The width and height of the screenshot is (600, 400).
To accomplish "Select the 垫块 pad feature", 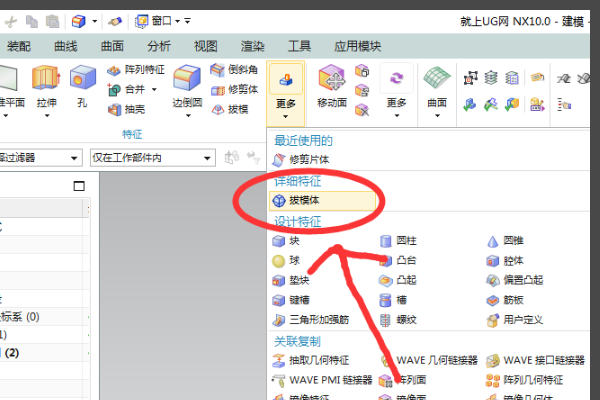I will (x=291, y=281).
